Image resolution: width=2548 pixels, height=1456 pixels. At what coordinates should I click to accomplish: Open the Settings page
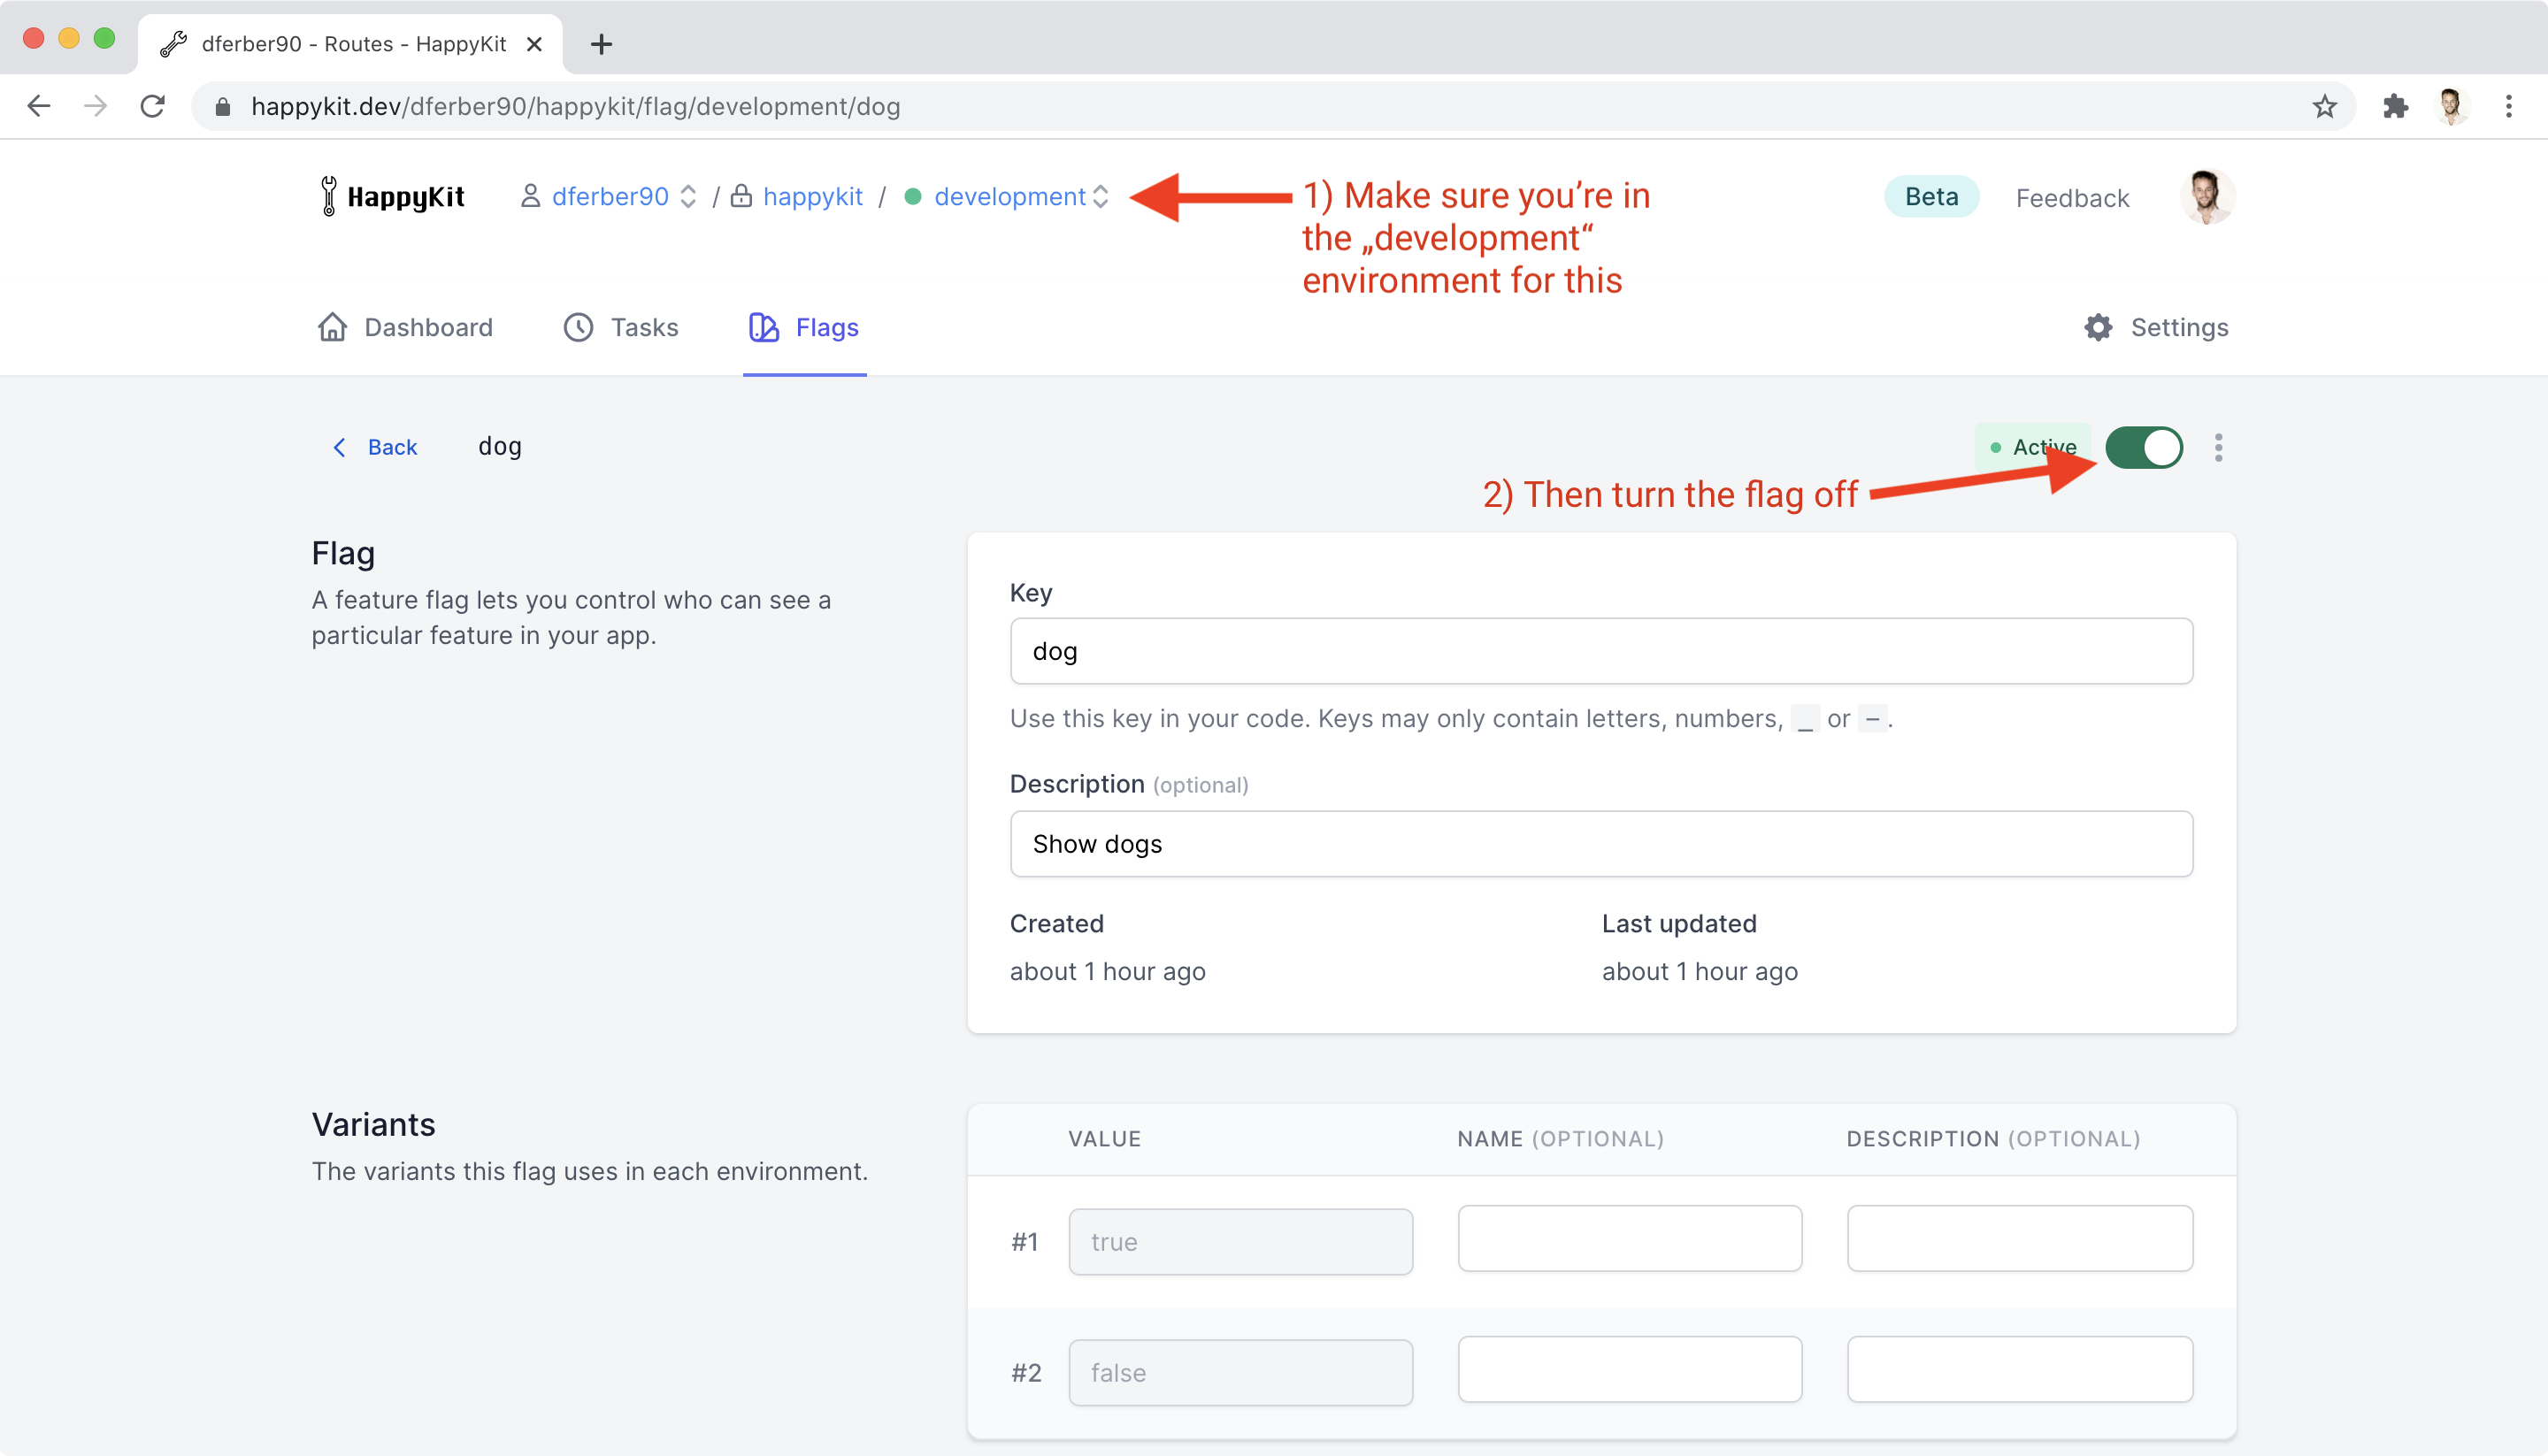2156,327
